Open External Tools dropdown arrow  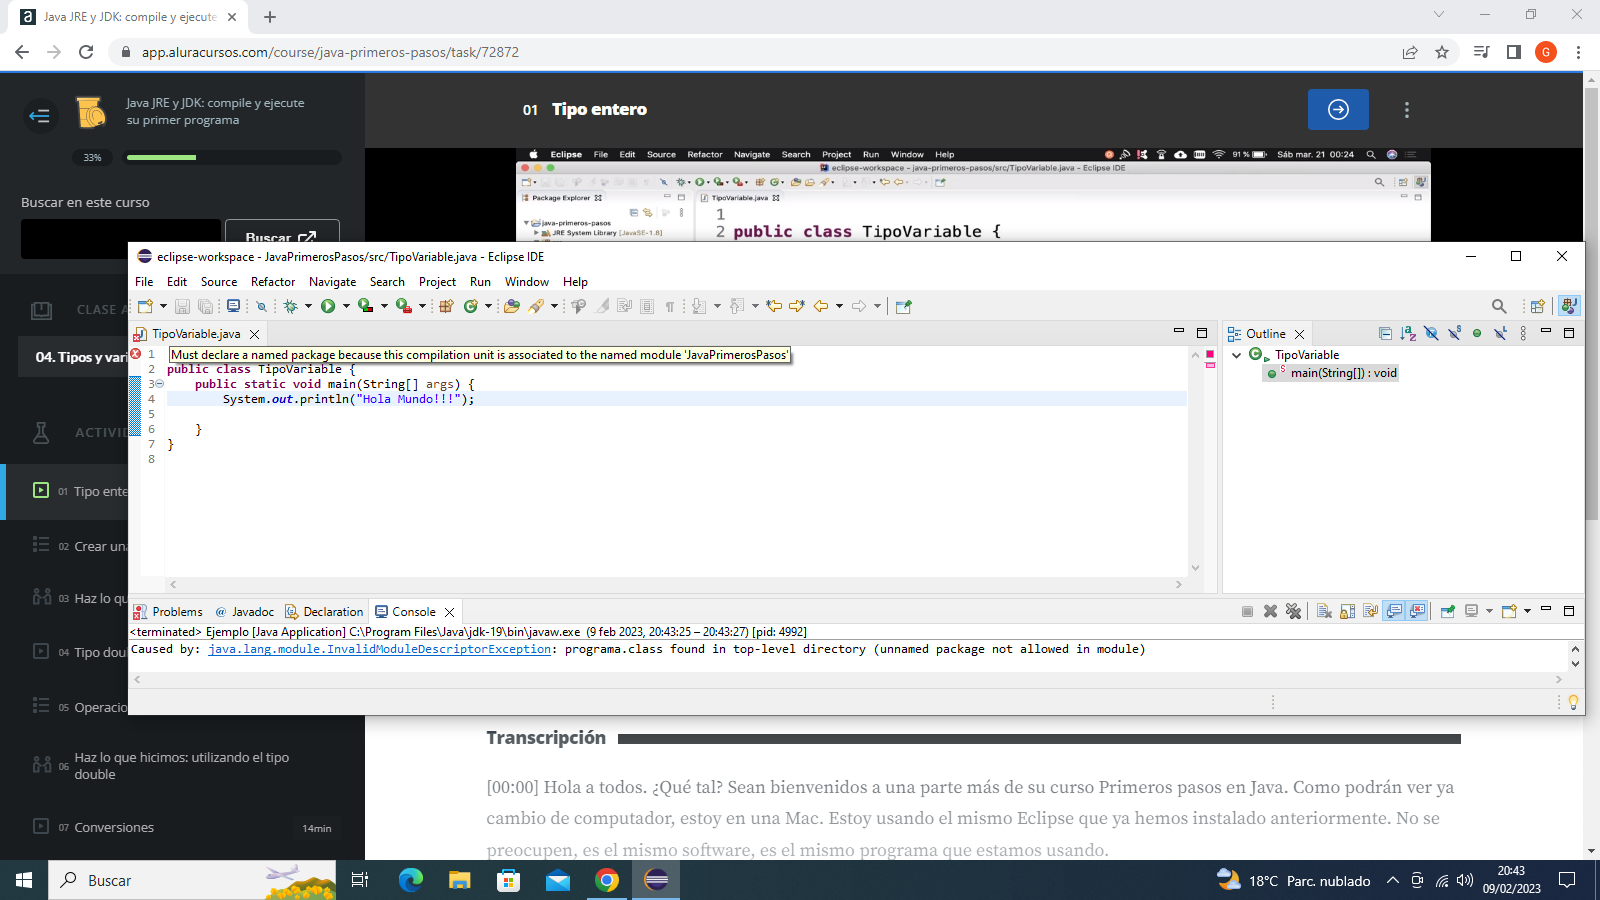coord(422,306)
